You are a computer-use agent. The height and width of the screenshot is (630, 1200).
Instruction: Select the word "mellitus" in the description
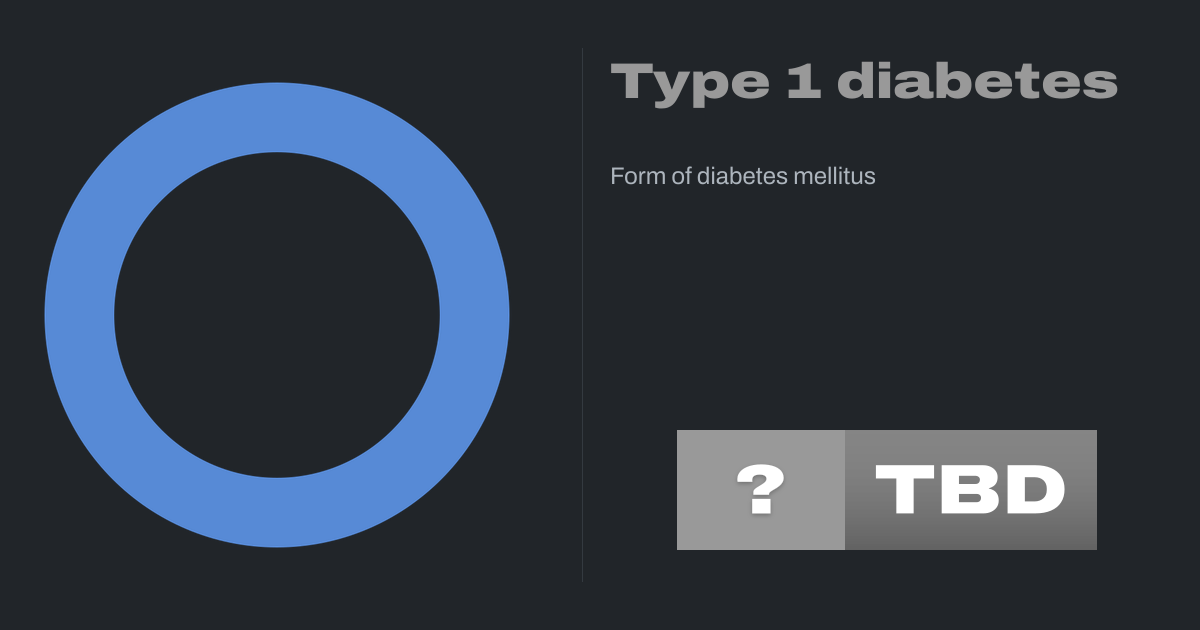pyautogui.click(x=833, y=177)
